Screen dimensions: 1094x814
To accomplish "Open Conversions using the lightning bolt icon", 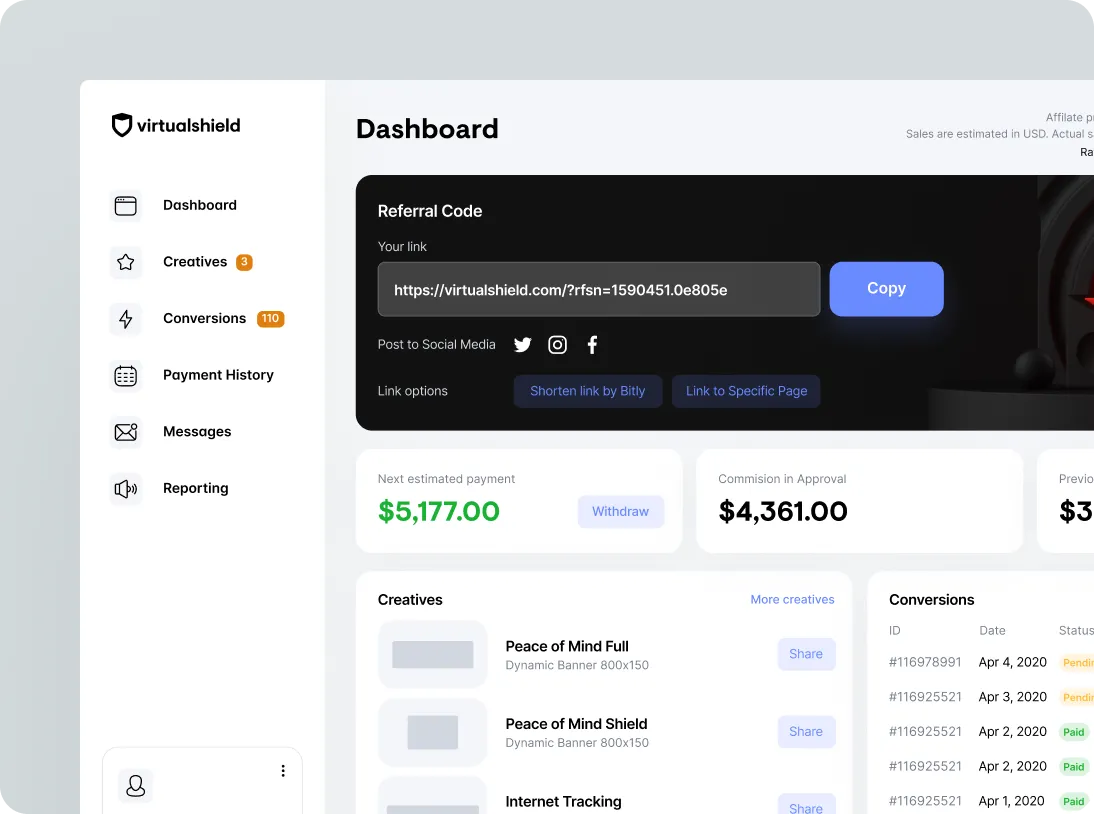I will [125, 318].
